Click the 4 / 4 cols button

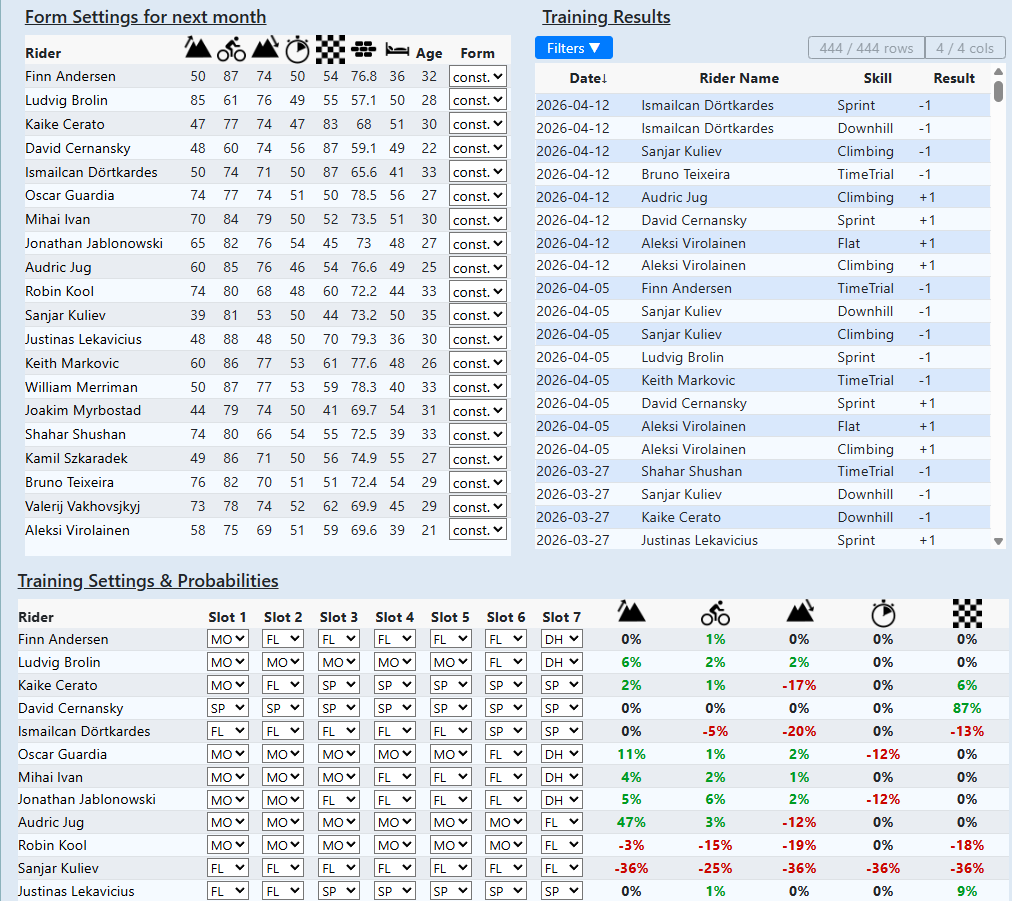[965, 48]
